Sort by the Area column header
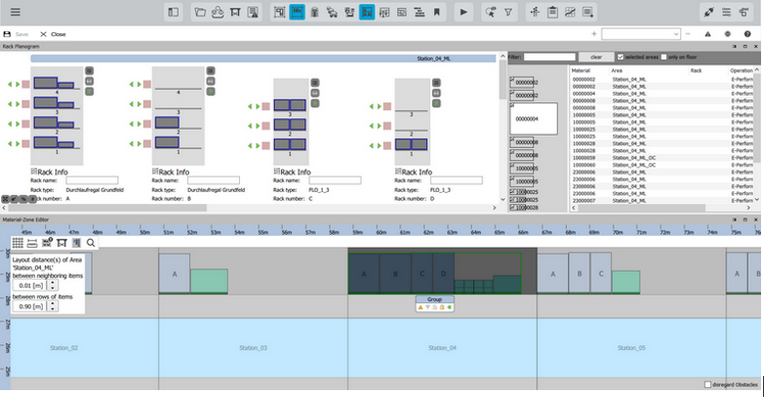 click(617, 71)
